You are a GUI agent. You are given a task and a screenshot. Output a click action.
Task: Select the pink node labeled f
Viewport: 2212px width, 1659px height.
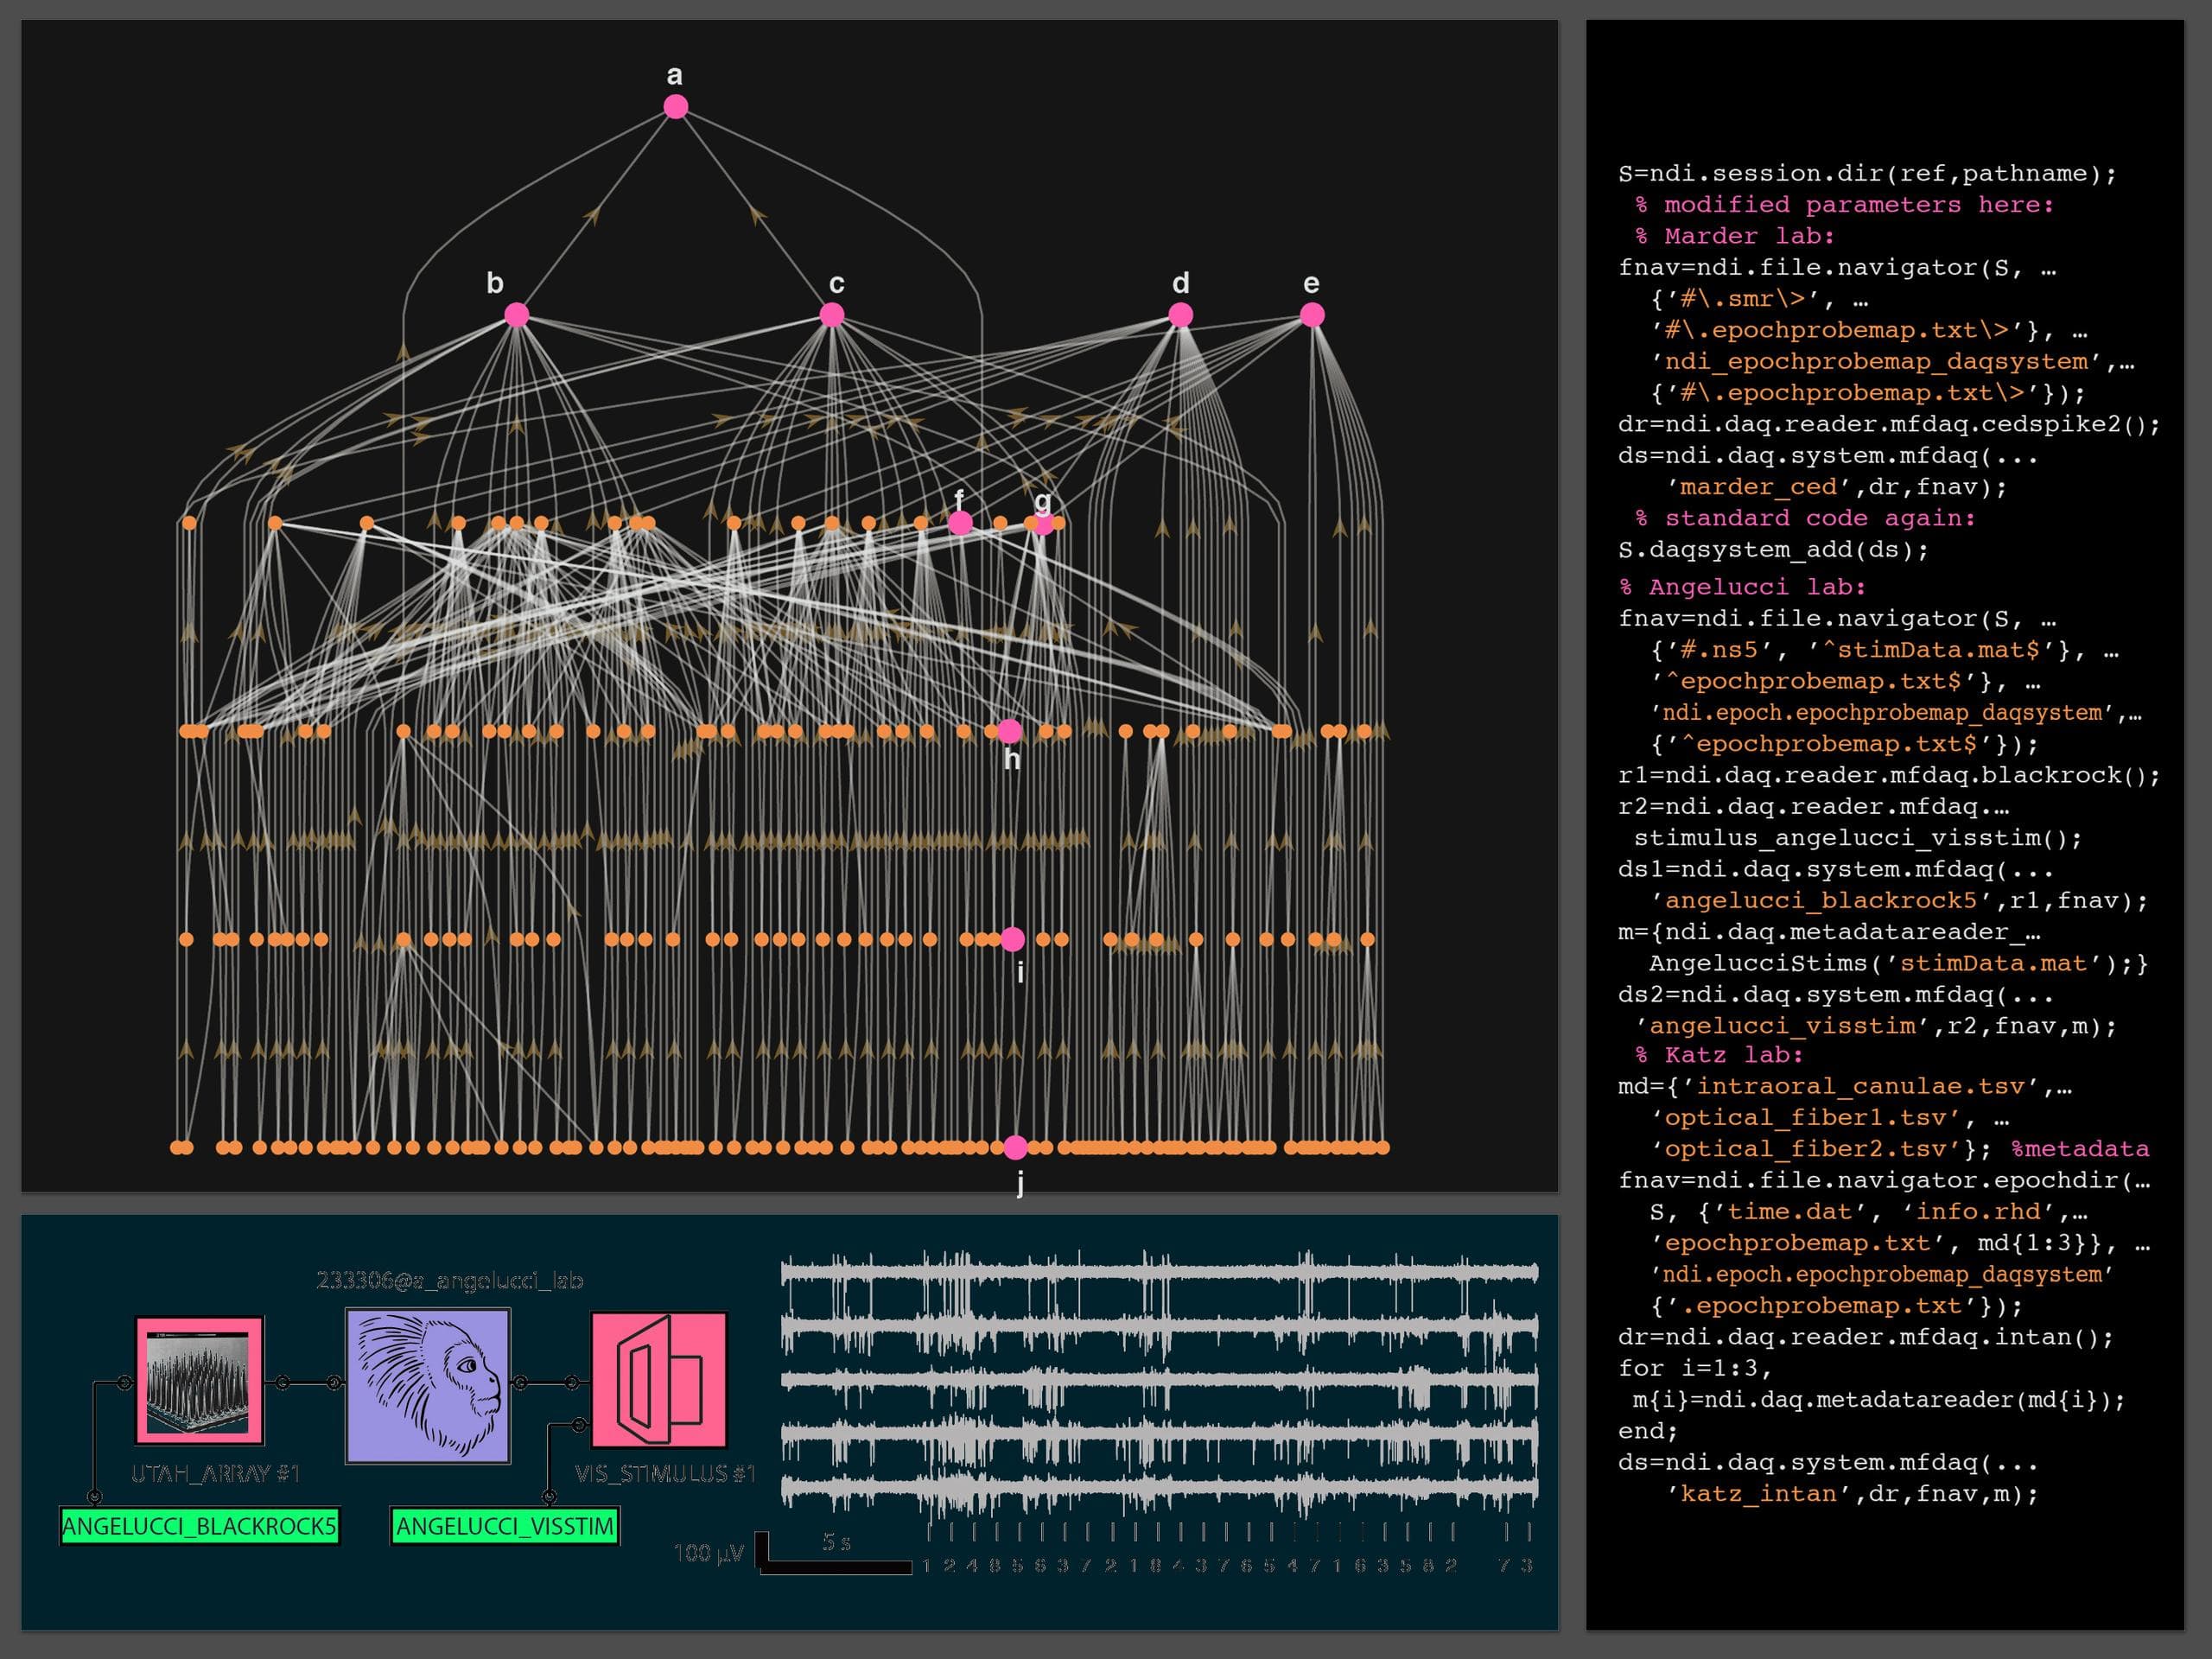[x=959, y=522]
